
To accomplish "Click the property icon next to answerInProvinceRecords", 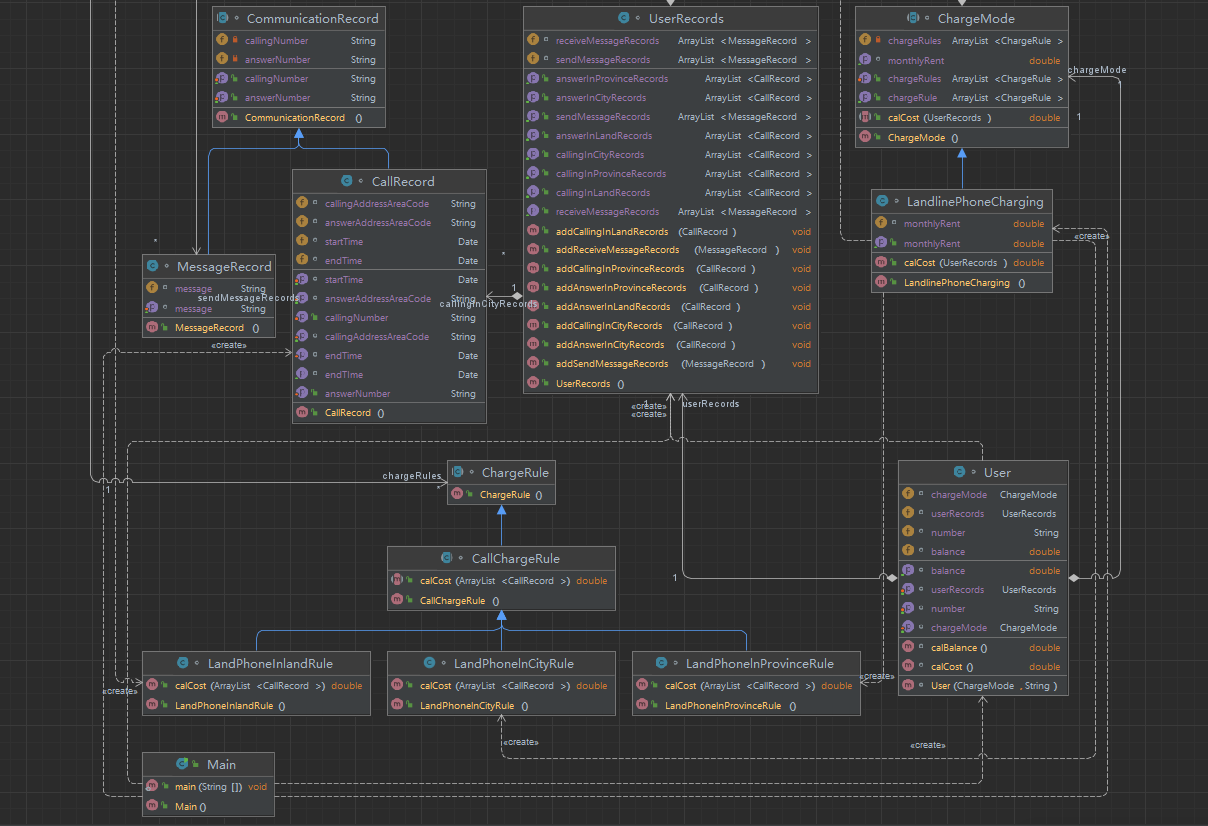I will (533, 79).
